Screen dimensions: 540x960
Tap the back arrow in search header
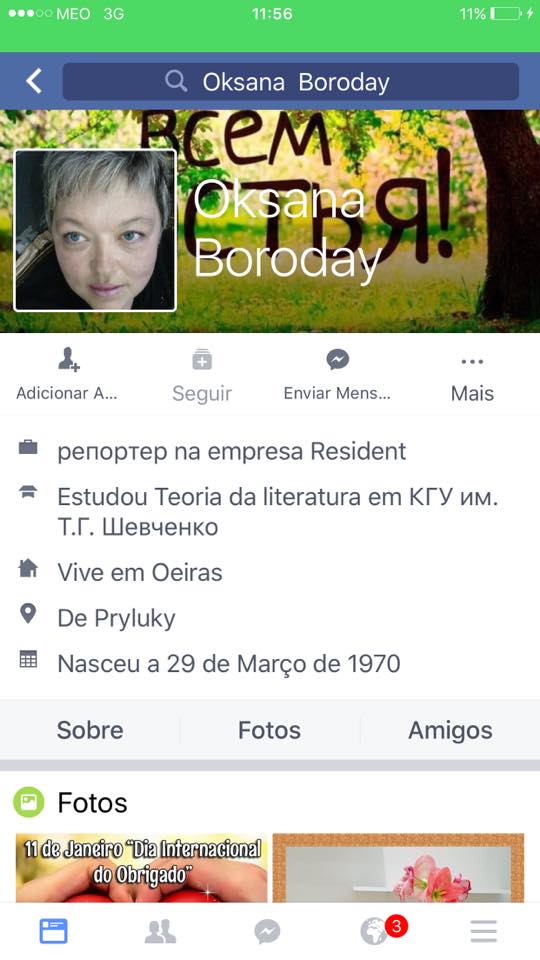[34, 81]
